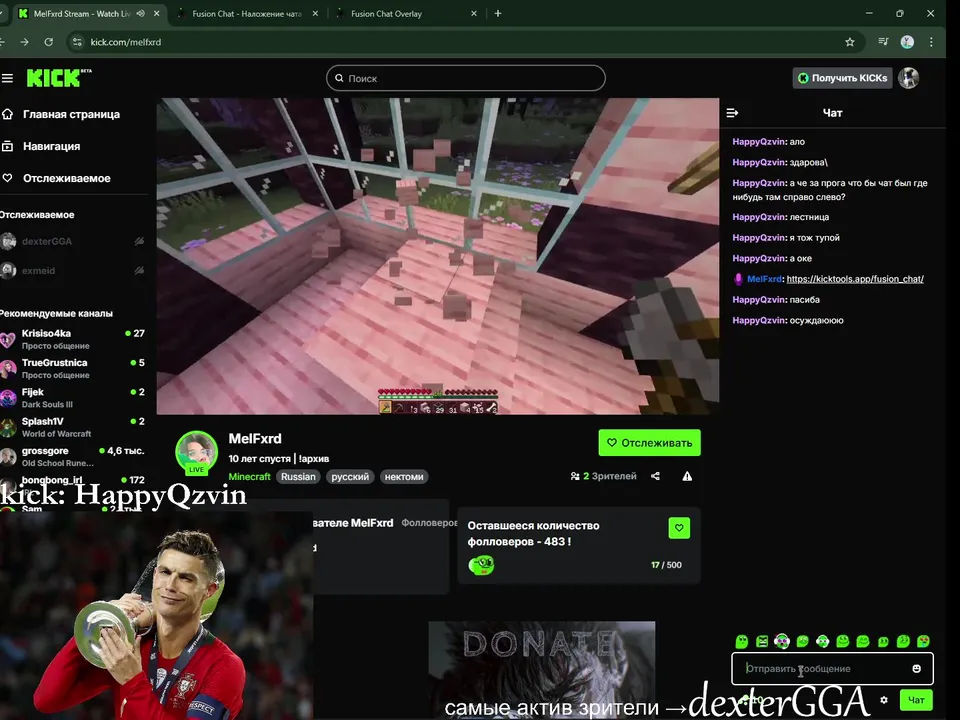Send message with green Чат button
The width and height of the screenshot is (960, 720).
[x=916, y=700]
